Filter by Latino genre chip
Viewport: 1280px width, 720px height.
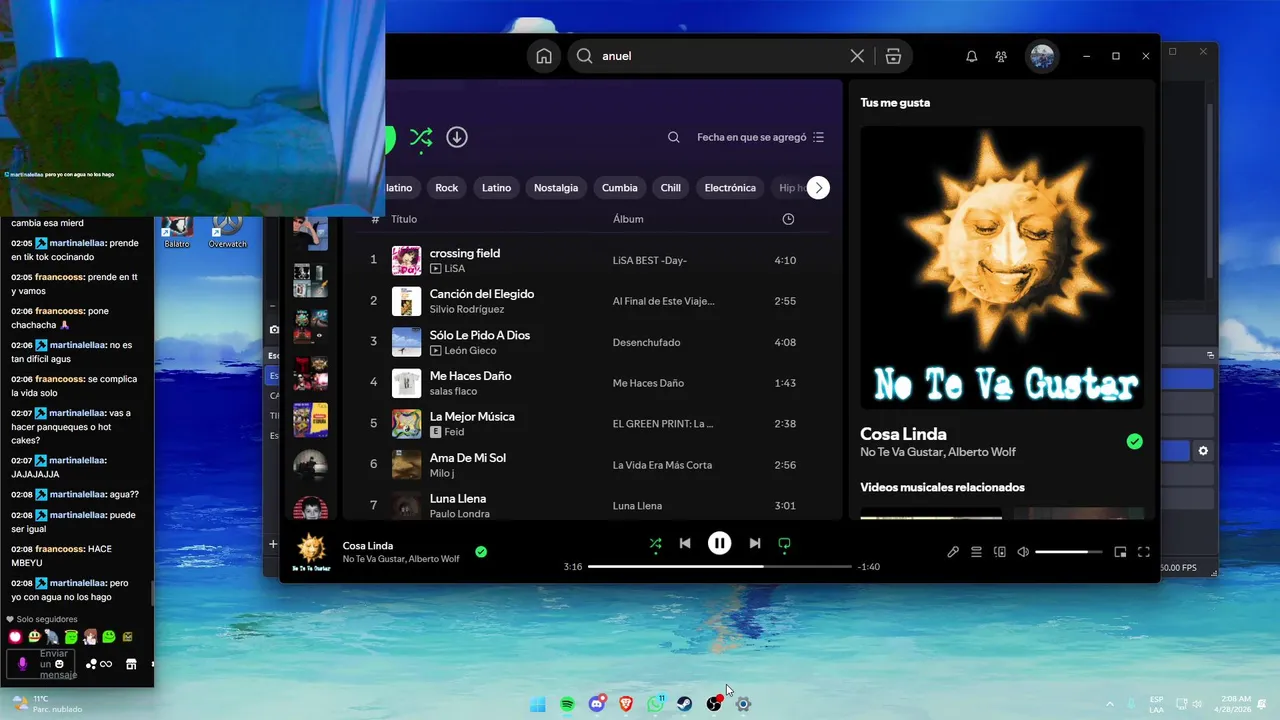point(496,188)
